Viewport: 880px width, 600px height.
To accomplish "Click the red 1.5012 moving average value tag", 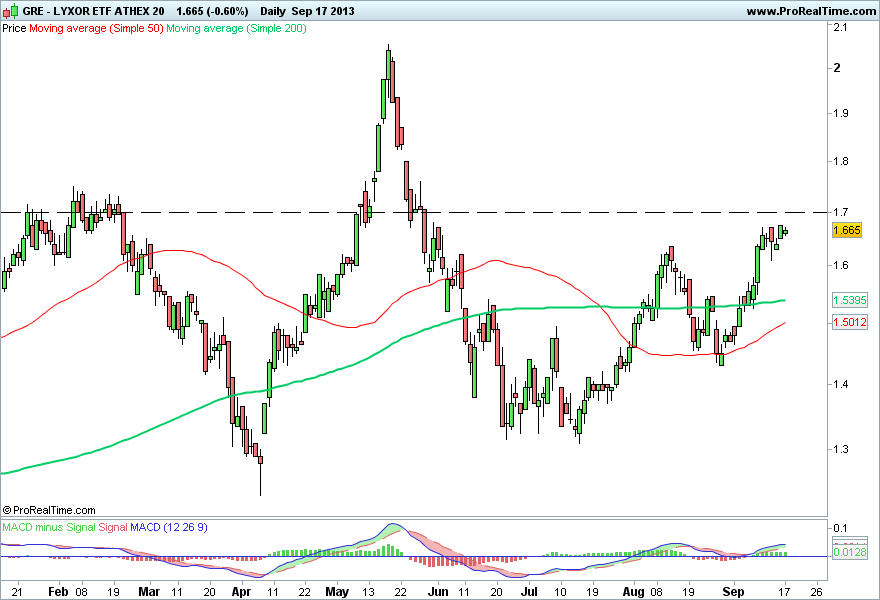I will (850, 322).
